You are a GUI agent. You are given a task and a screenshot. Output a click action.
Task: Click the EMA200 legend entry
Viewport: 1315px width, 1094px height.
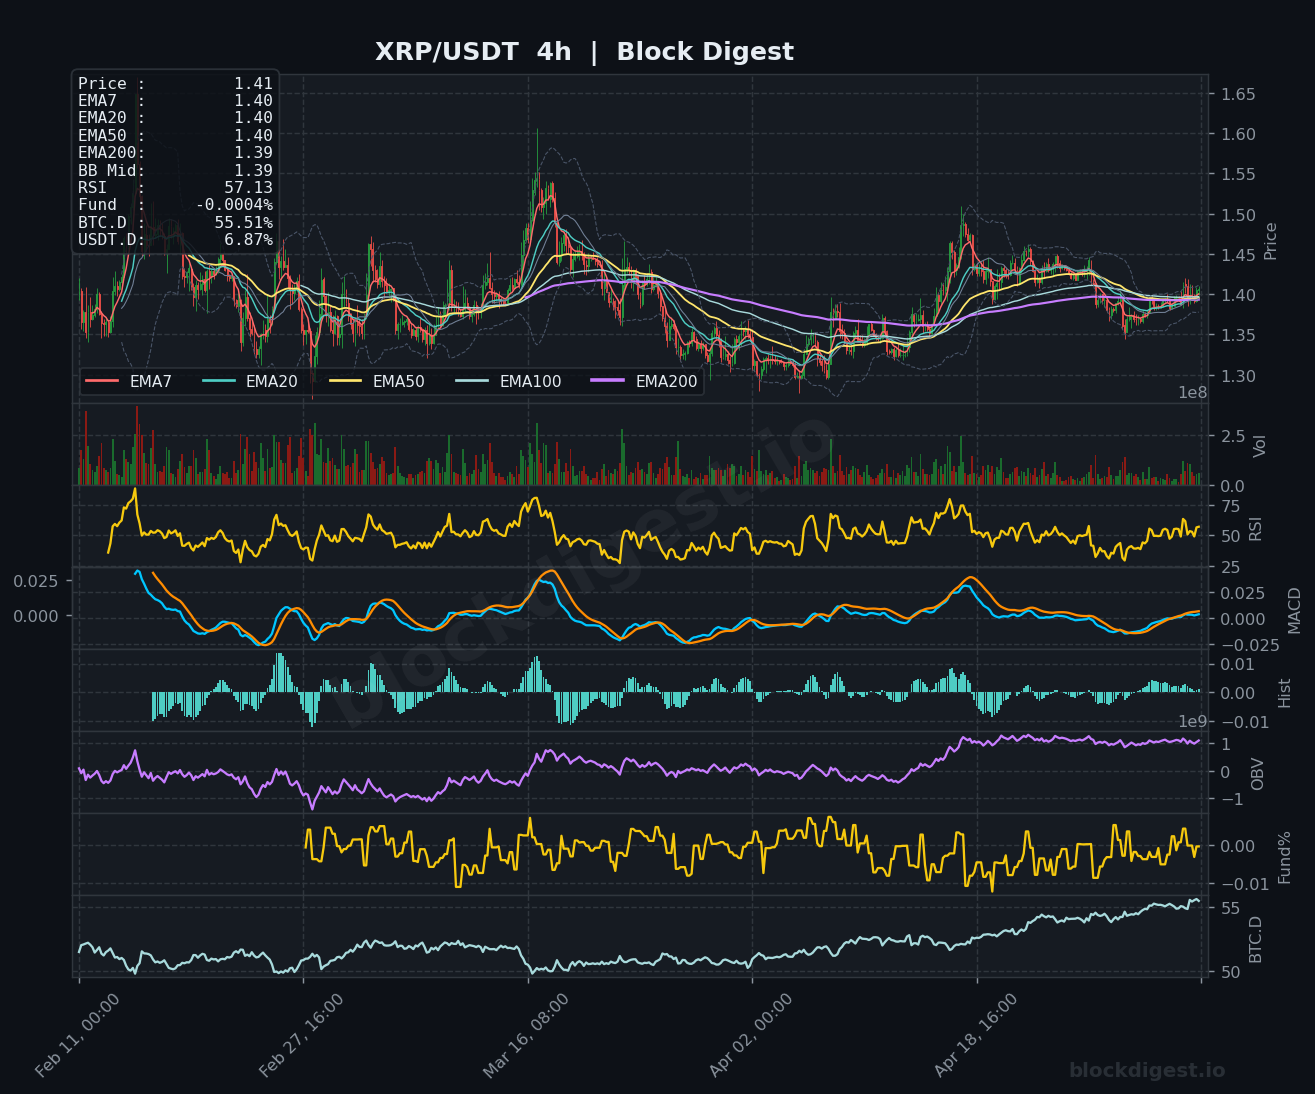point(645,381)
